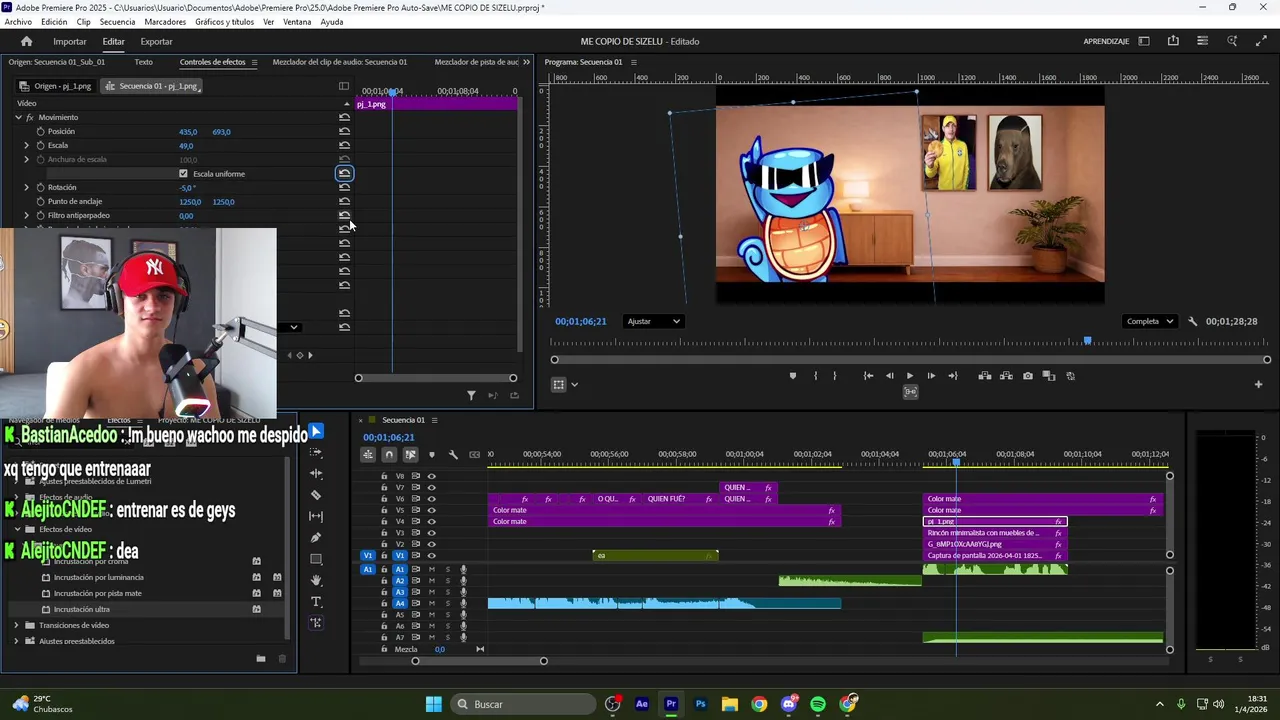Viewport: 1280px width, 720px height.
Task: Select the Rectangle tool
Action: (x=316, y=559)
